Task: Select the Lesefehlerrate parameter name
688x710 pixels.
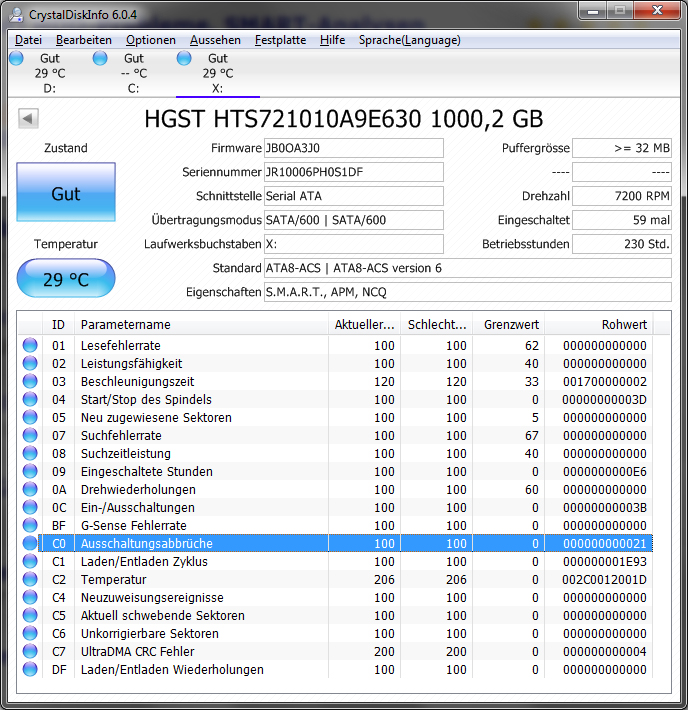Action: coord(120,345)
